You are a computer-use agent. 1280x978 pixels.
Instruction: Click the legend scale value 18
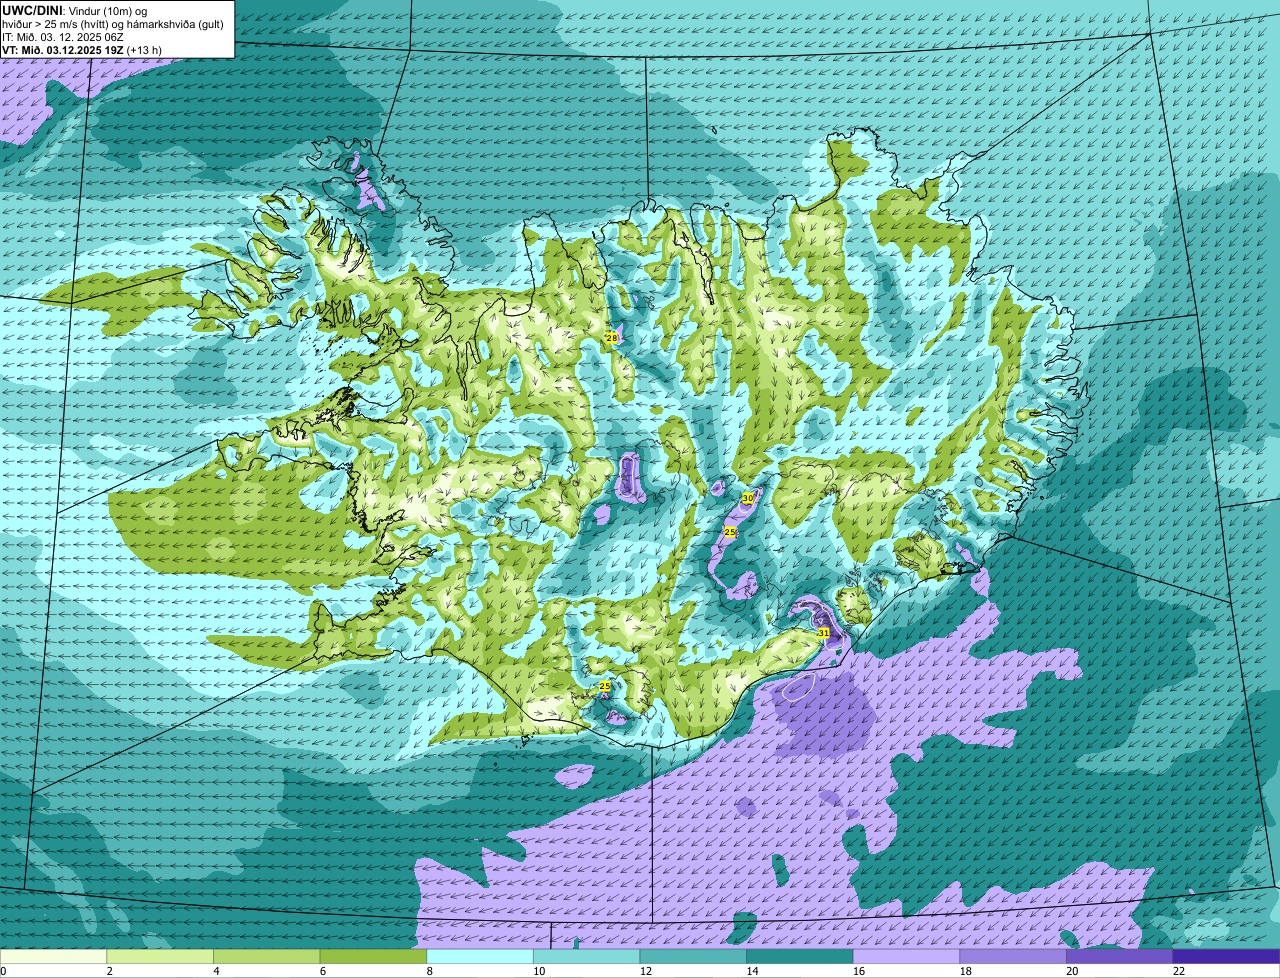965,971
